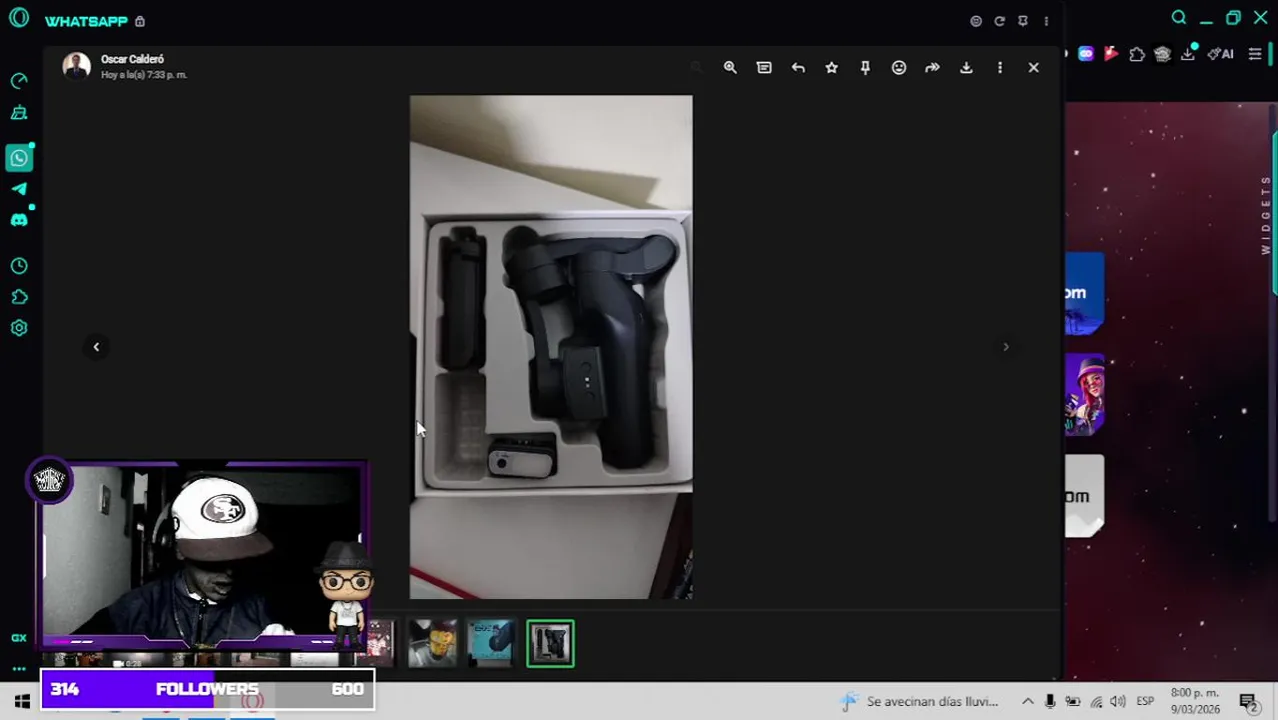Download the photo from the viewer toolbar
The height and width of the screenshot is (720, 1278).
[966, 67]
